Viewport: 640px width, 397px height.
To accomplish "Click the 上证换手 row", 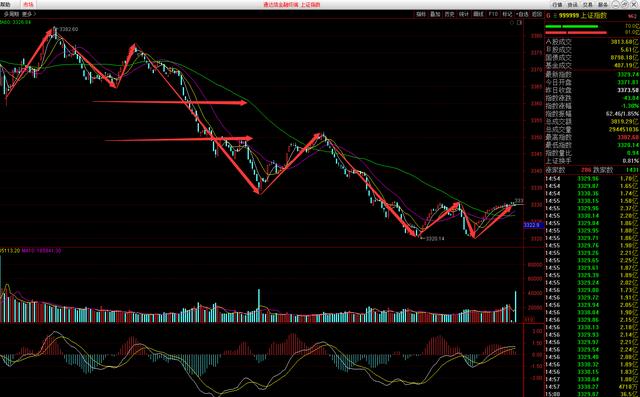I will [x=592, y=161].
